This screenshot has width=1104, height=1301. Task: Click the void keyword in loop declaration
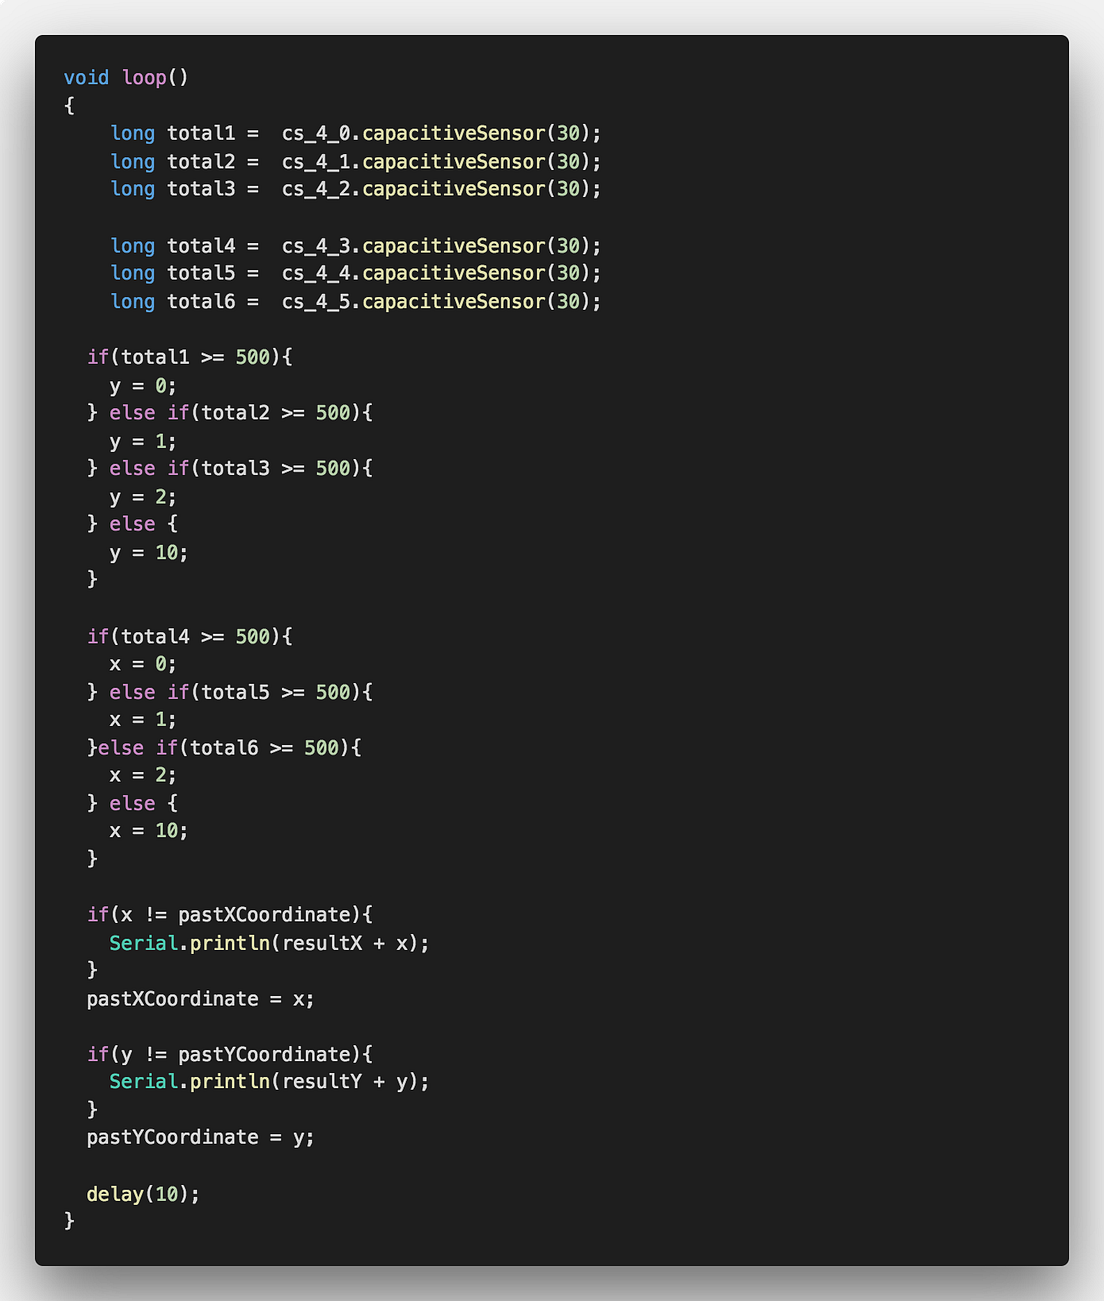86,77
